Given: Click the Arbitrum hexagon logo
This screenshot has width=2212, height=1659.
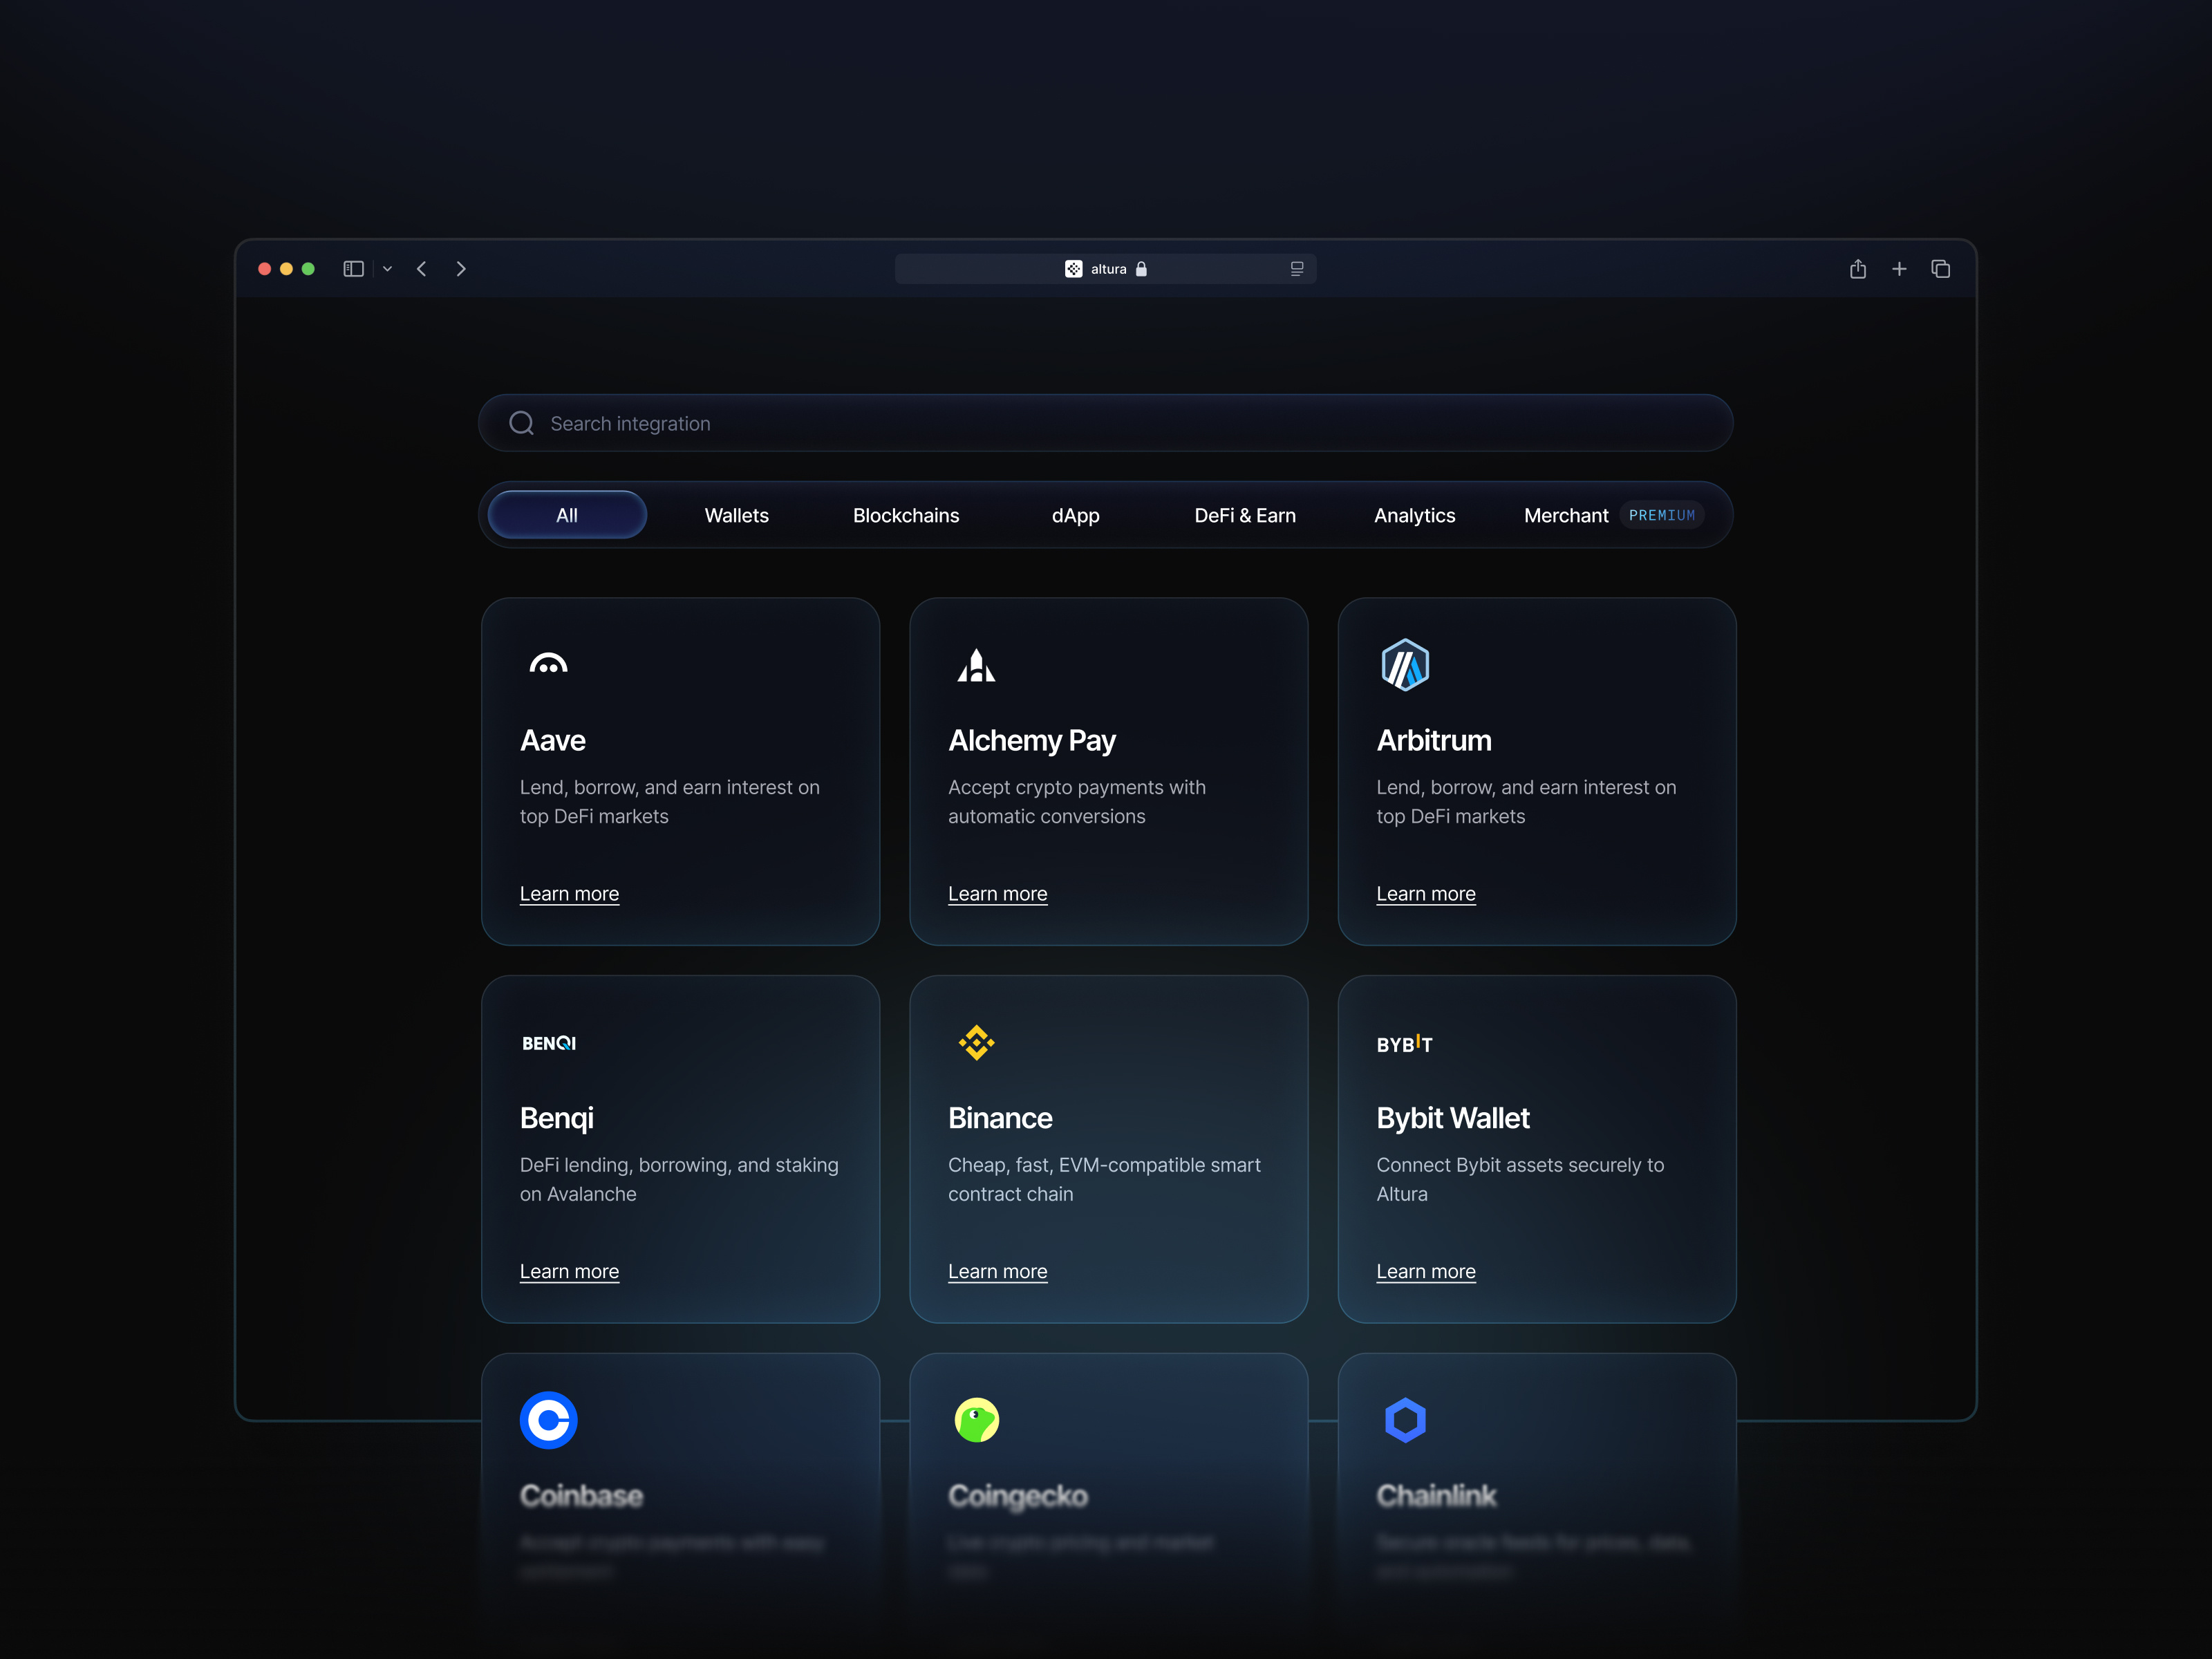Looking at the screenshot, I should pyautogui.click(x=1405, y=663).
